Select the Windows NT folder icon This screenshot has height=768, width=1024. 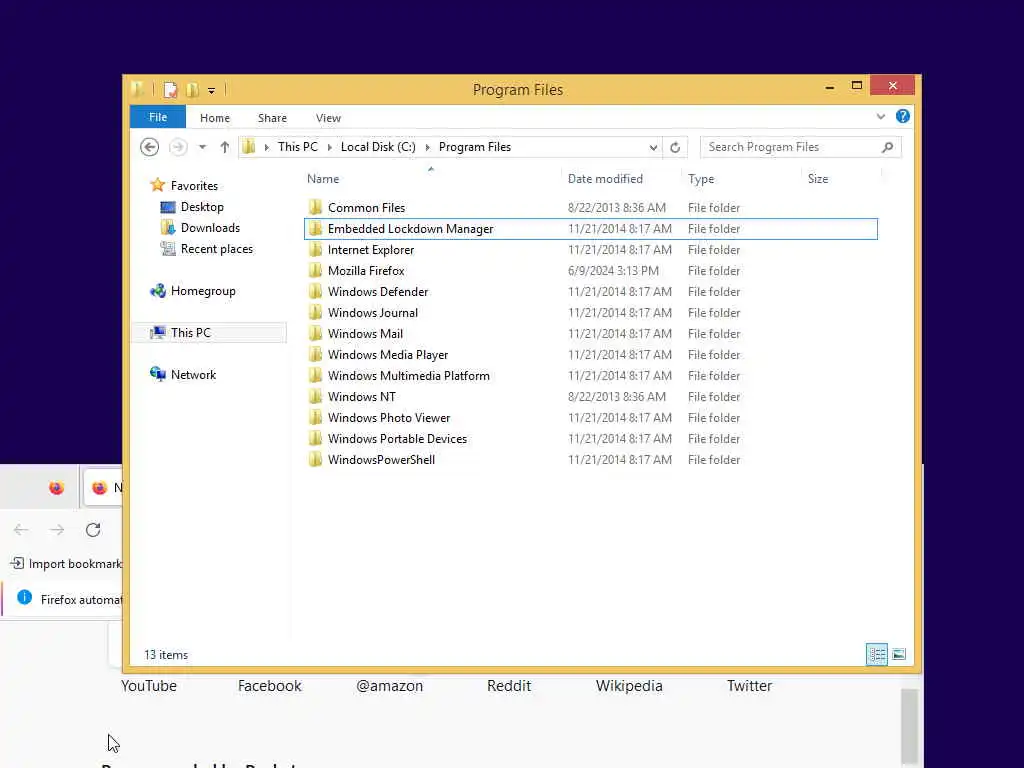[x=315, y=396]
